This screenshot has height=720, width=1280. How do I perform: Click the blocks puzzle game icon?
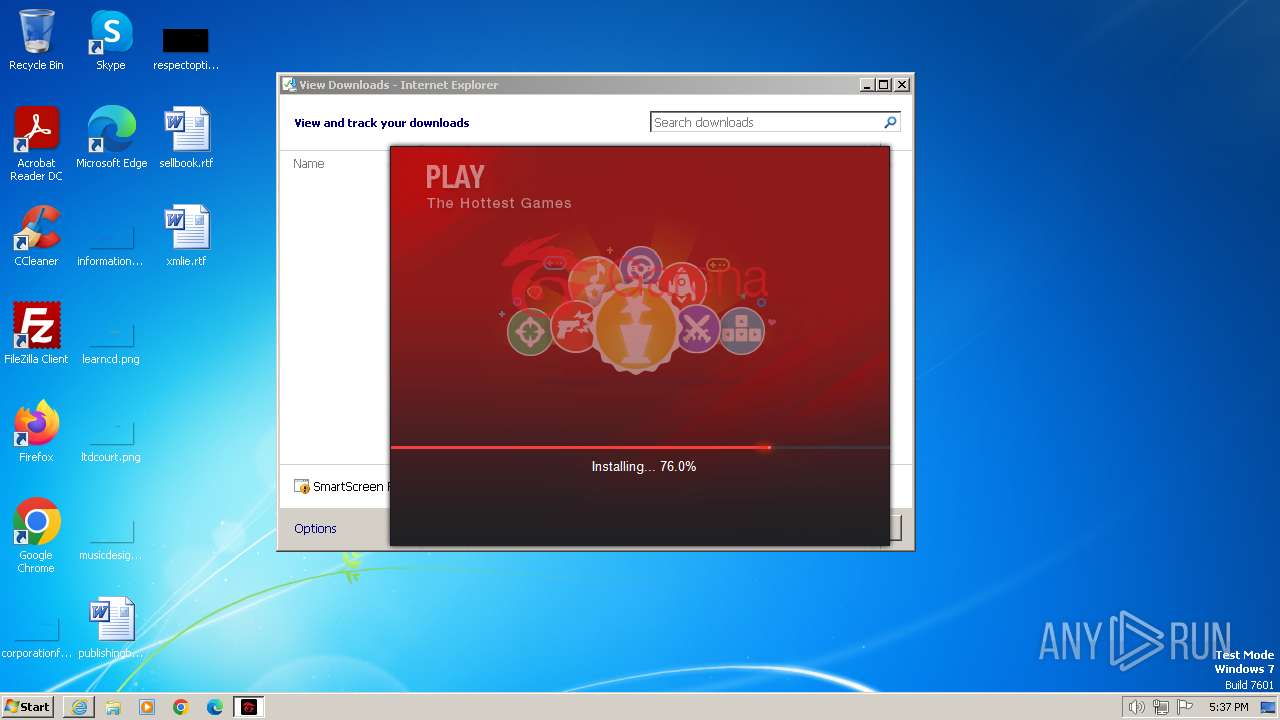742,331
